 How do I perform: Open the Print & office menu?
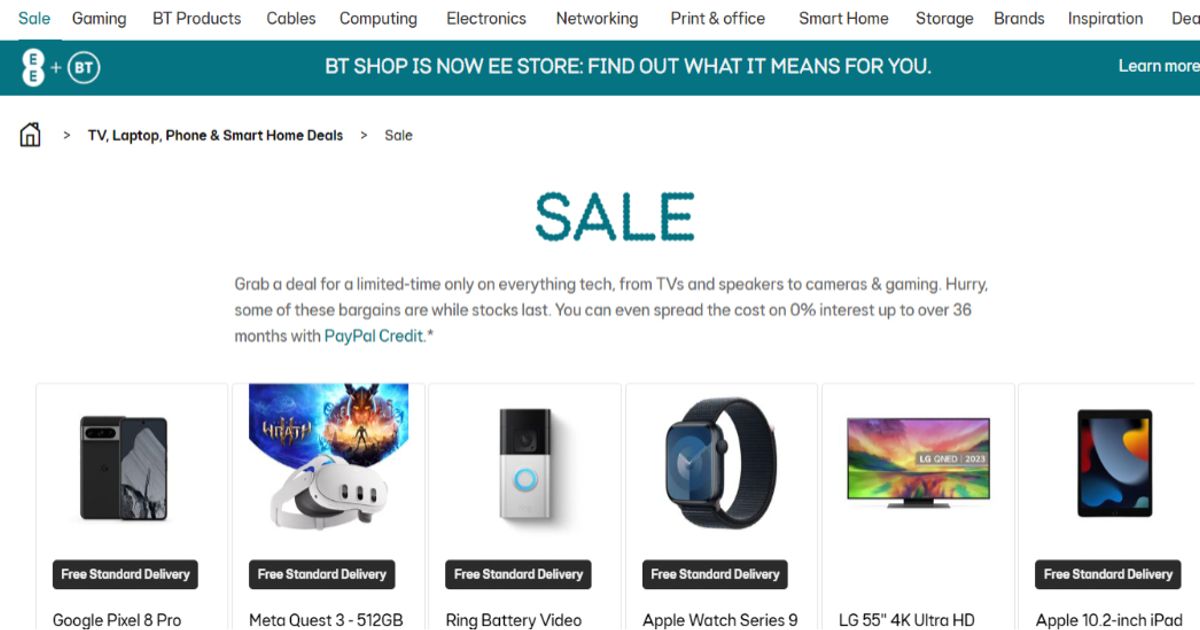[718, 18]
